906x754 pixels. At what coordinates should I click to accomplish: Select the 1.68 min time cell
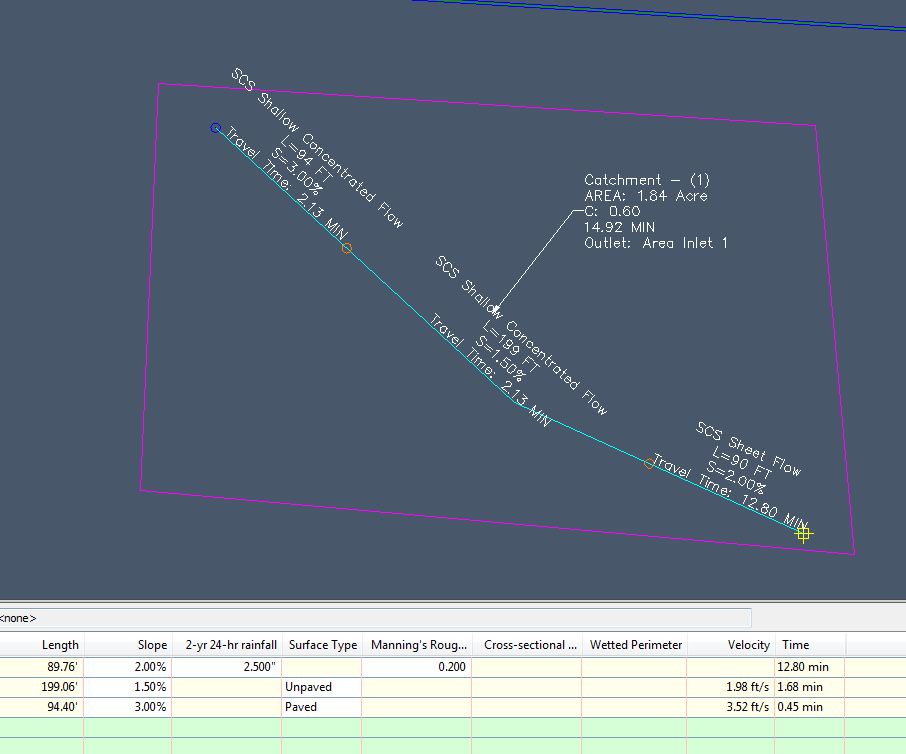point(810,687)
